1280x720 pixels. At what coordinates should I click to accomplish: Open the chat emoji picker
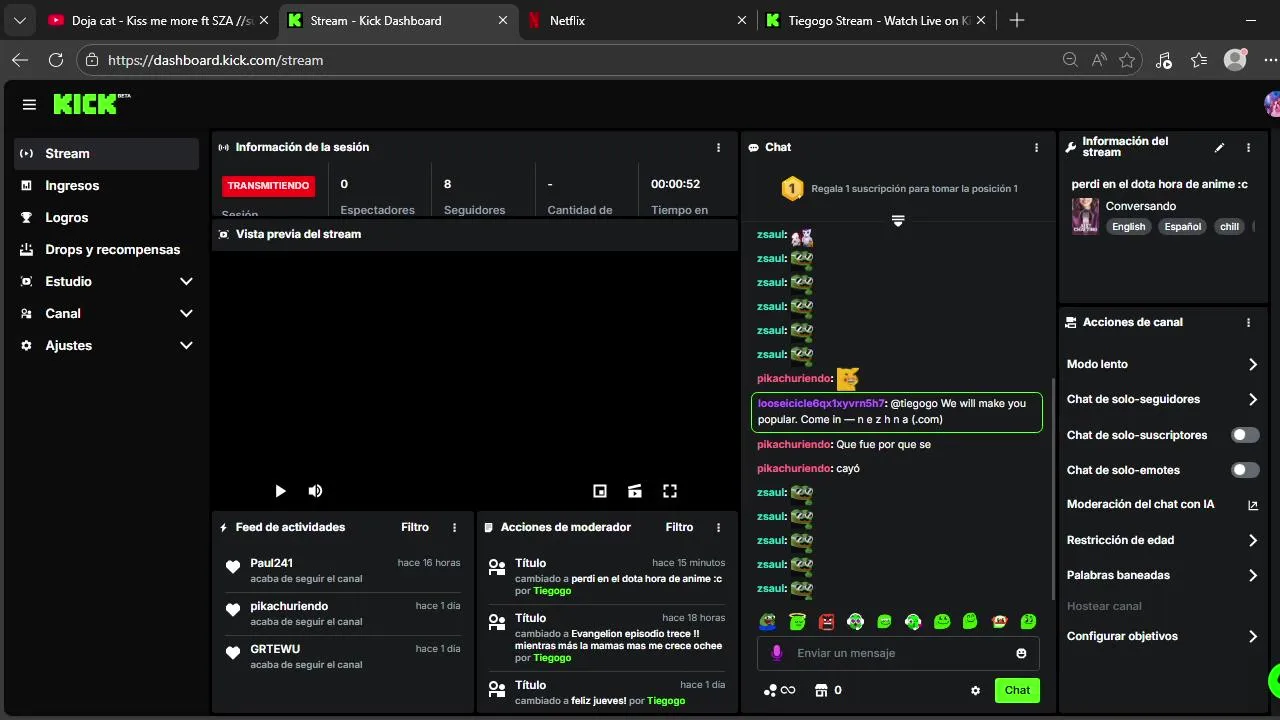pos(1021,653)
